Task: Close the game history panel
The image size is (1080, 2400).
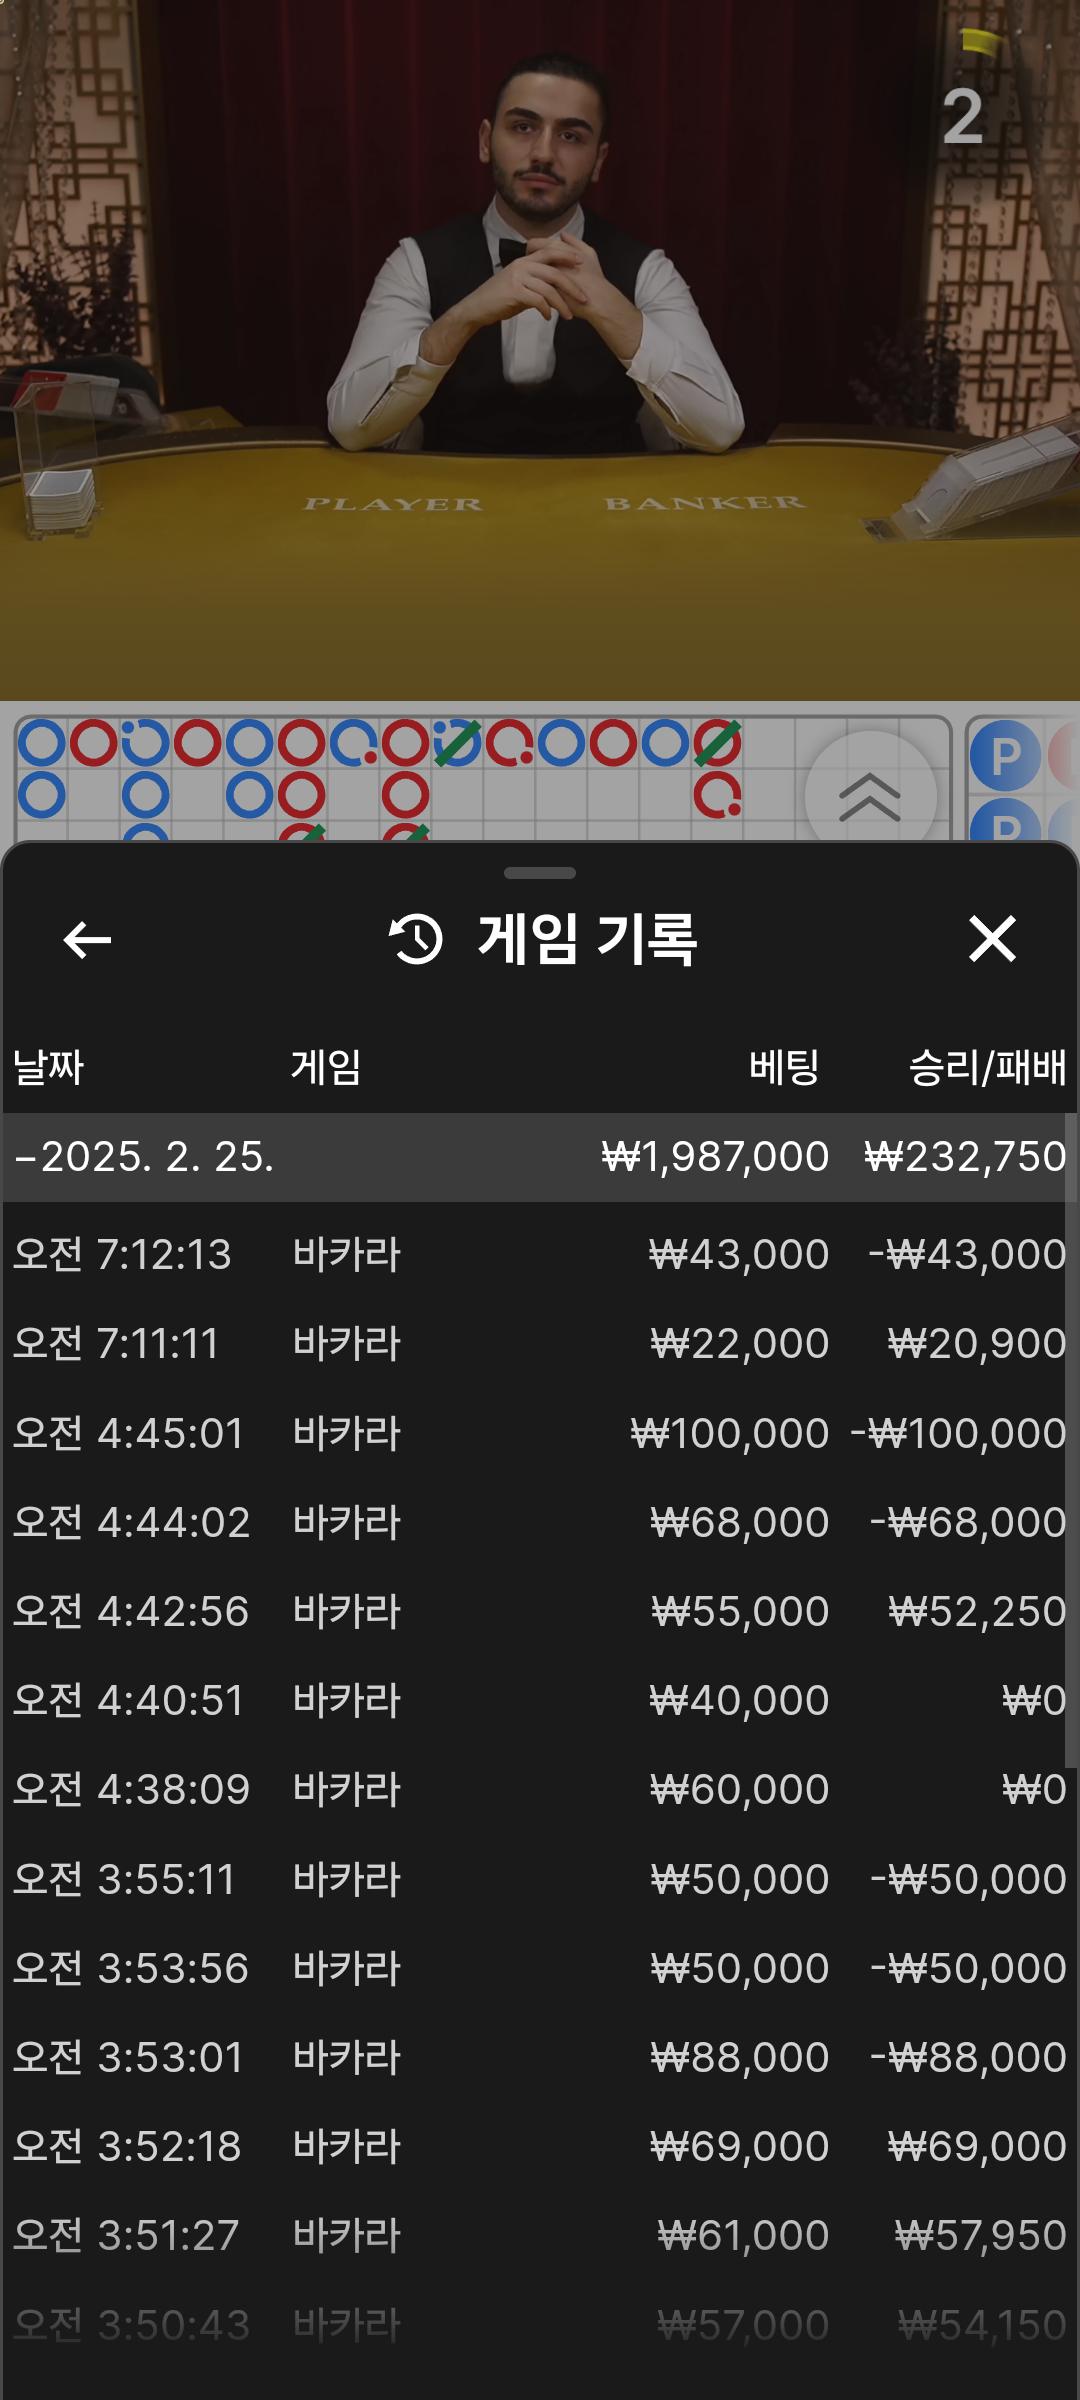Action: pyautogui.click(x=992, y=940)
